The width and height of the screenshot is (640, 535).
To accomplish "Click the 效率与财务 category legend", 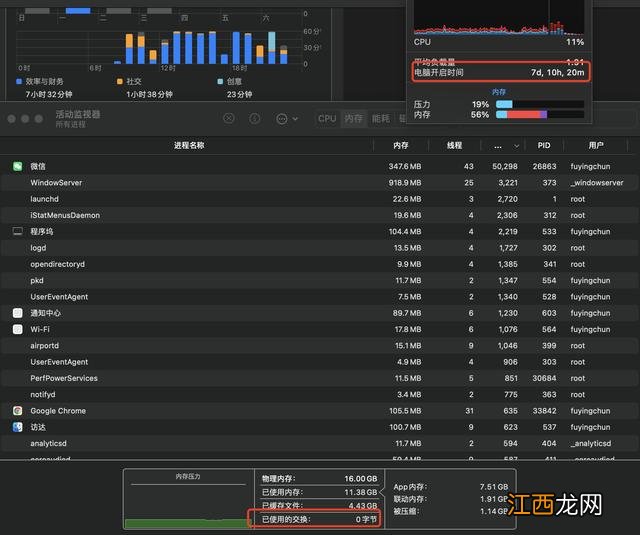I will tap(40, 82).
